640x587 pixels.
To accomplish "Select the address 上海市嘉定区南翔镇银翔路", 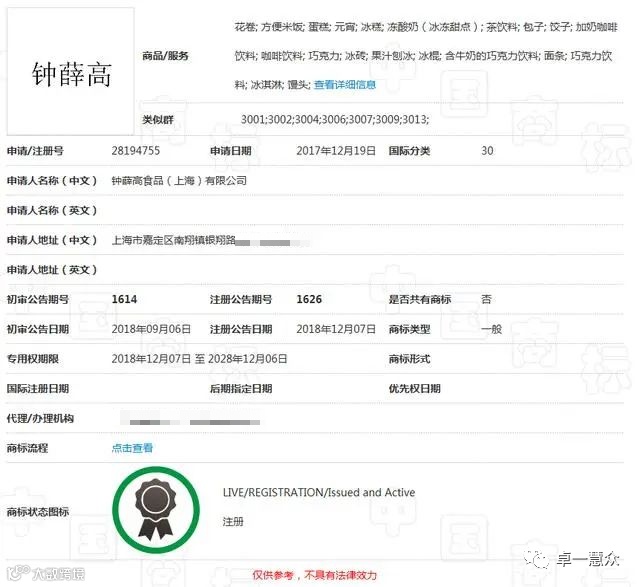I will (x=173, y=240).
